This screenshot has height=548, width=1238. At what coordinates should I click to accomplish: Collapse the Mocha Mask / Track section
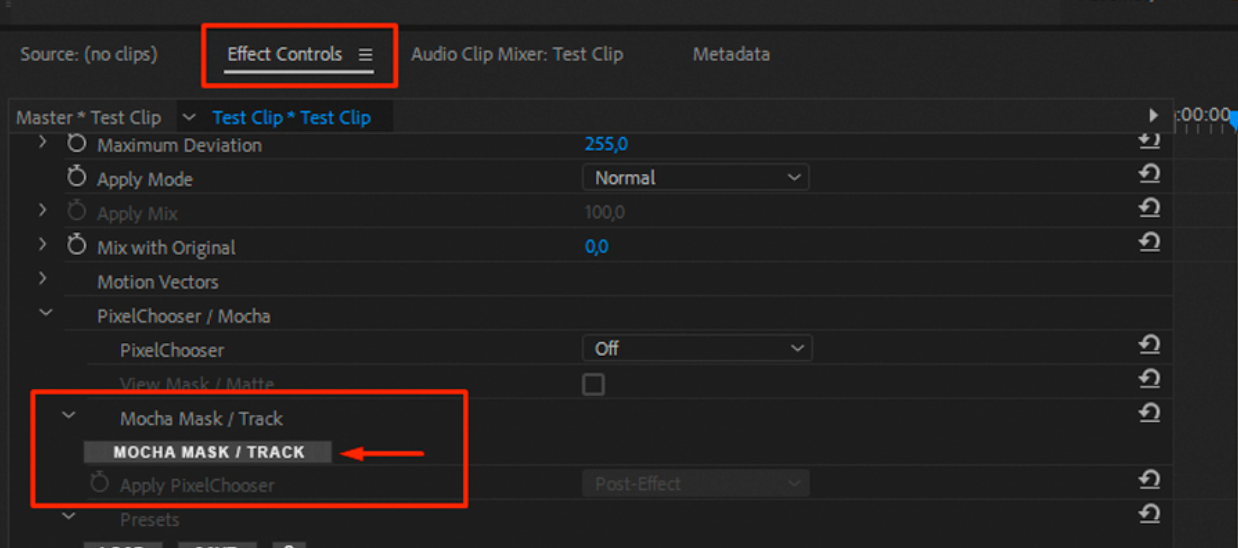[x=69, y=415]
